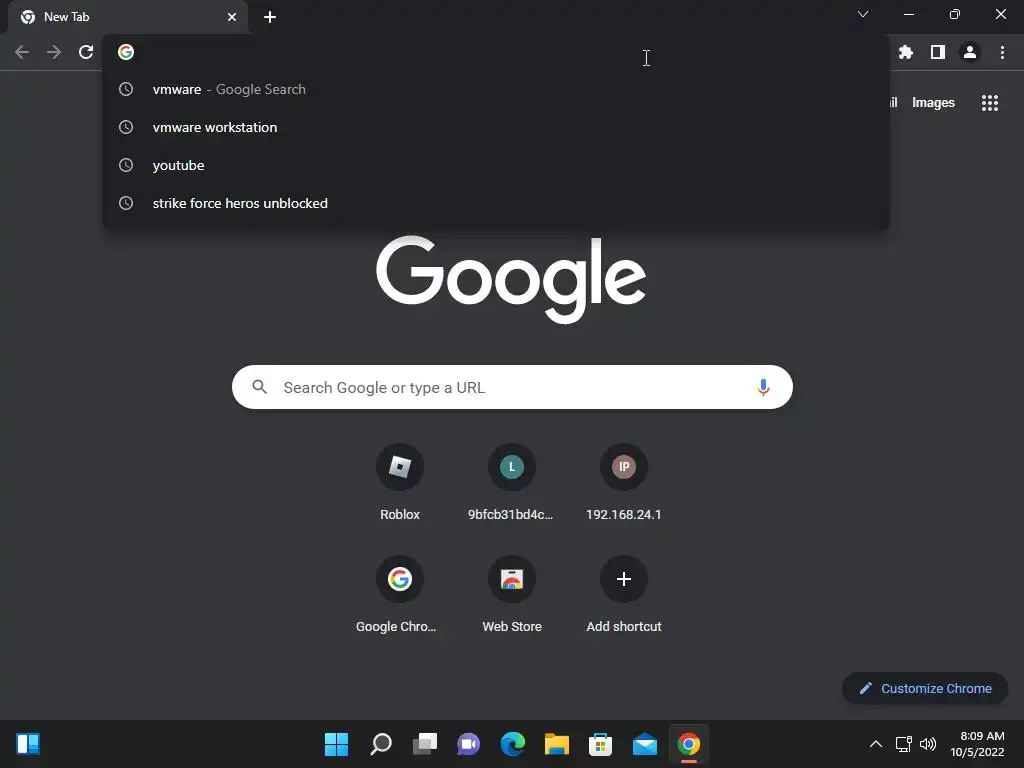This screenshot has width=1024, height=768.
Task: Choose vmware Google Search suggestion
Action: 496,89
